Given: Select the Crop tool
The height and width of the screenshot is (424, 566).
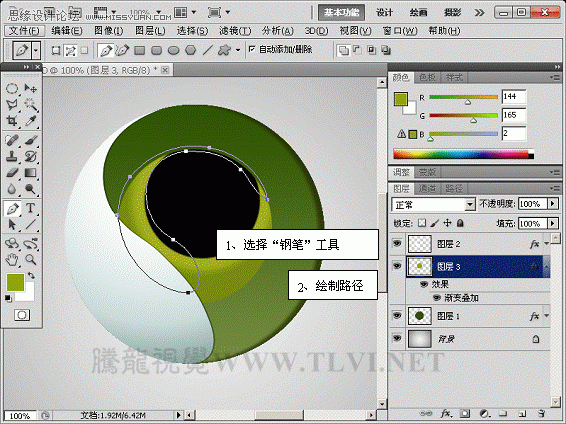Looking at the screenshot, I should pos(12,121).
